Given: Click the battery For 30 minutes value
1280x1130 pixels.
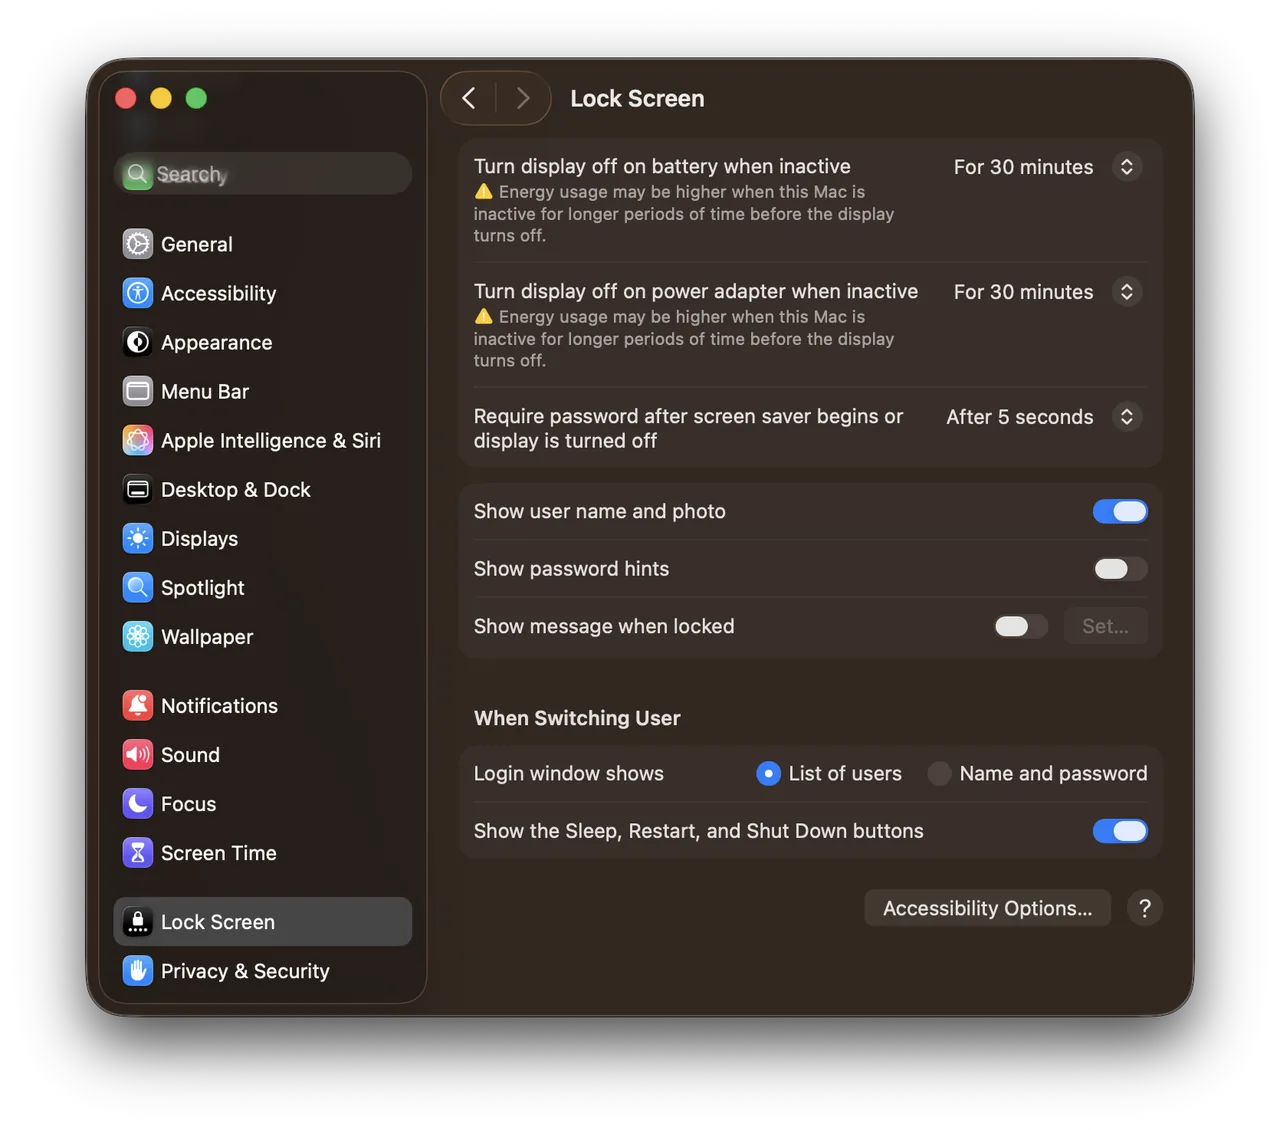Looking at the screenshot, I should tap(1023, 167).
